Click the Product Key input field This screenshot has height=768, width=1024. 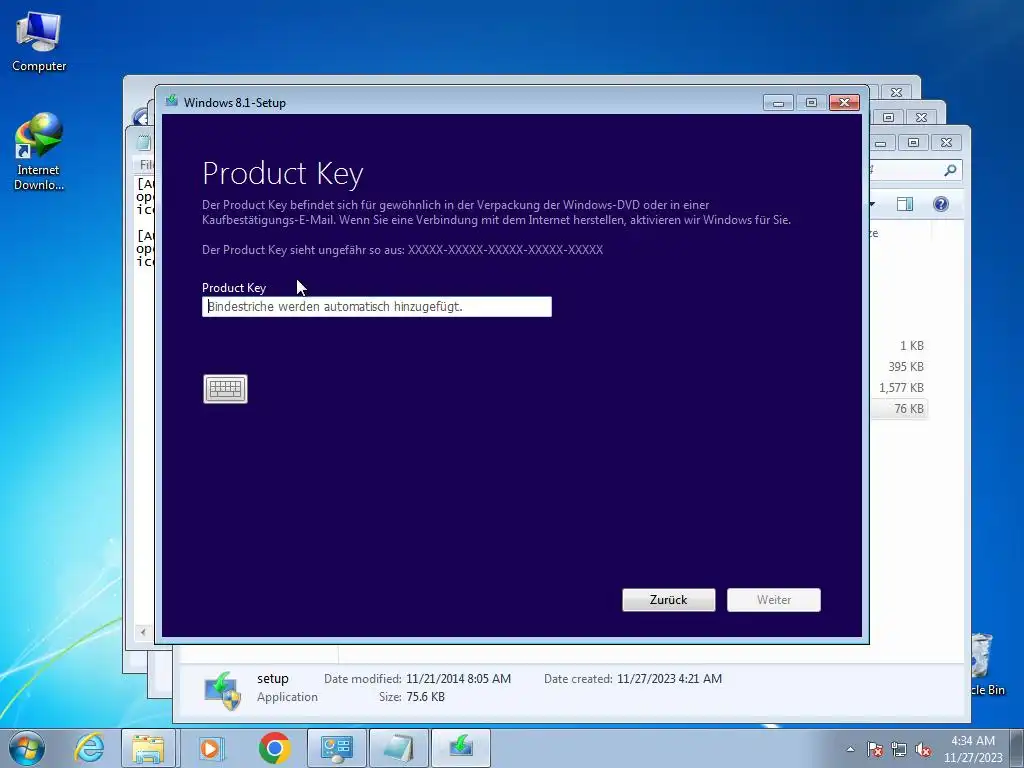pyautogui.click(x=377, y=307)
